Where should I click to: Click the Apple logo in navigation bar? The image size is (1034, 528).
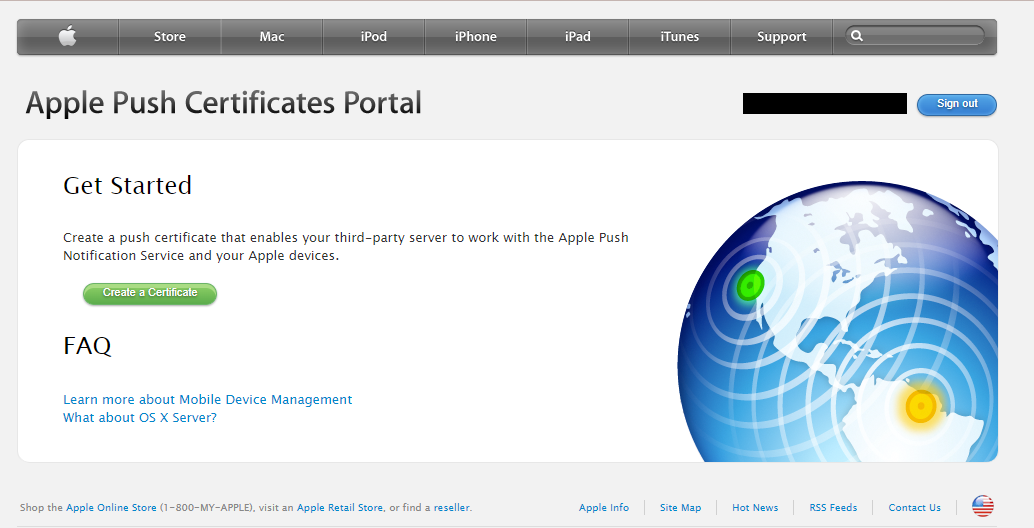67,36
